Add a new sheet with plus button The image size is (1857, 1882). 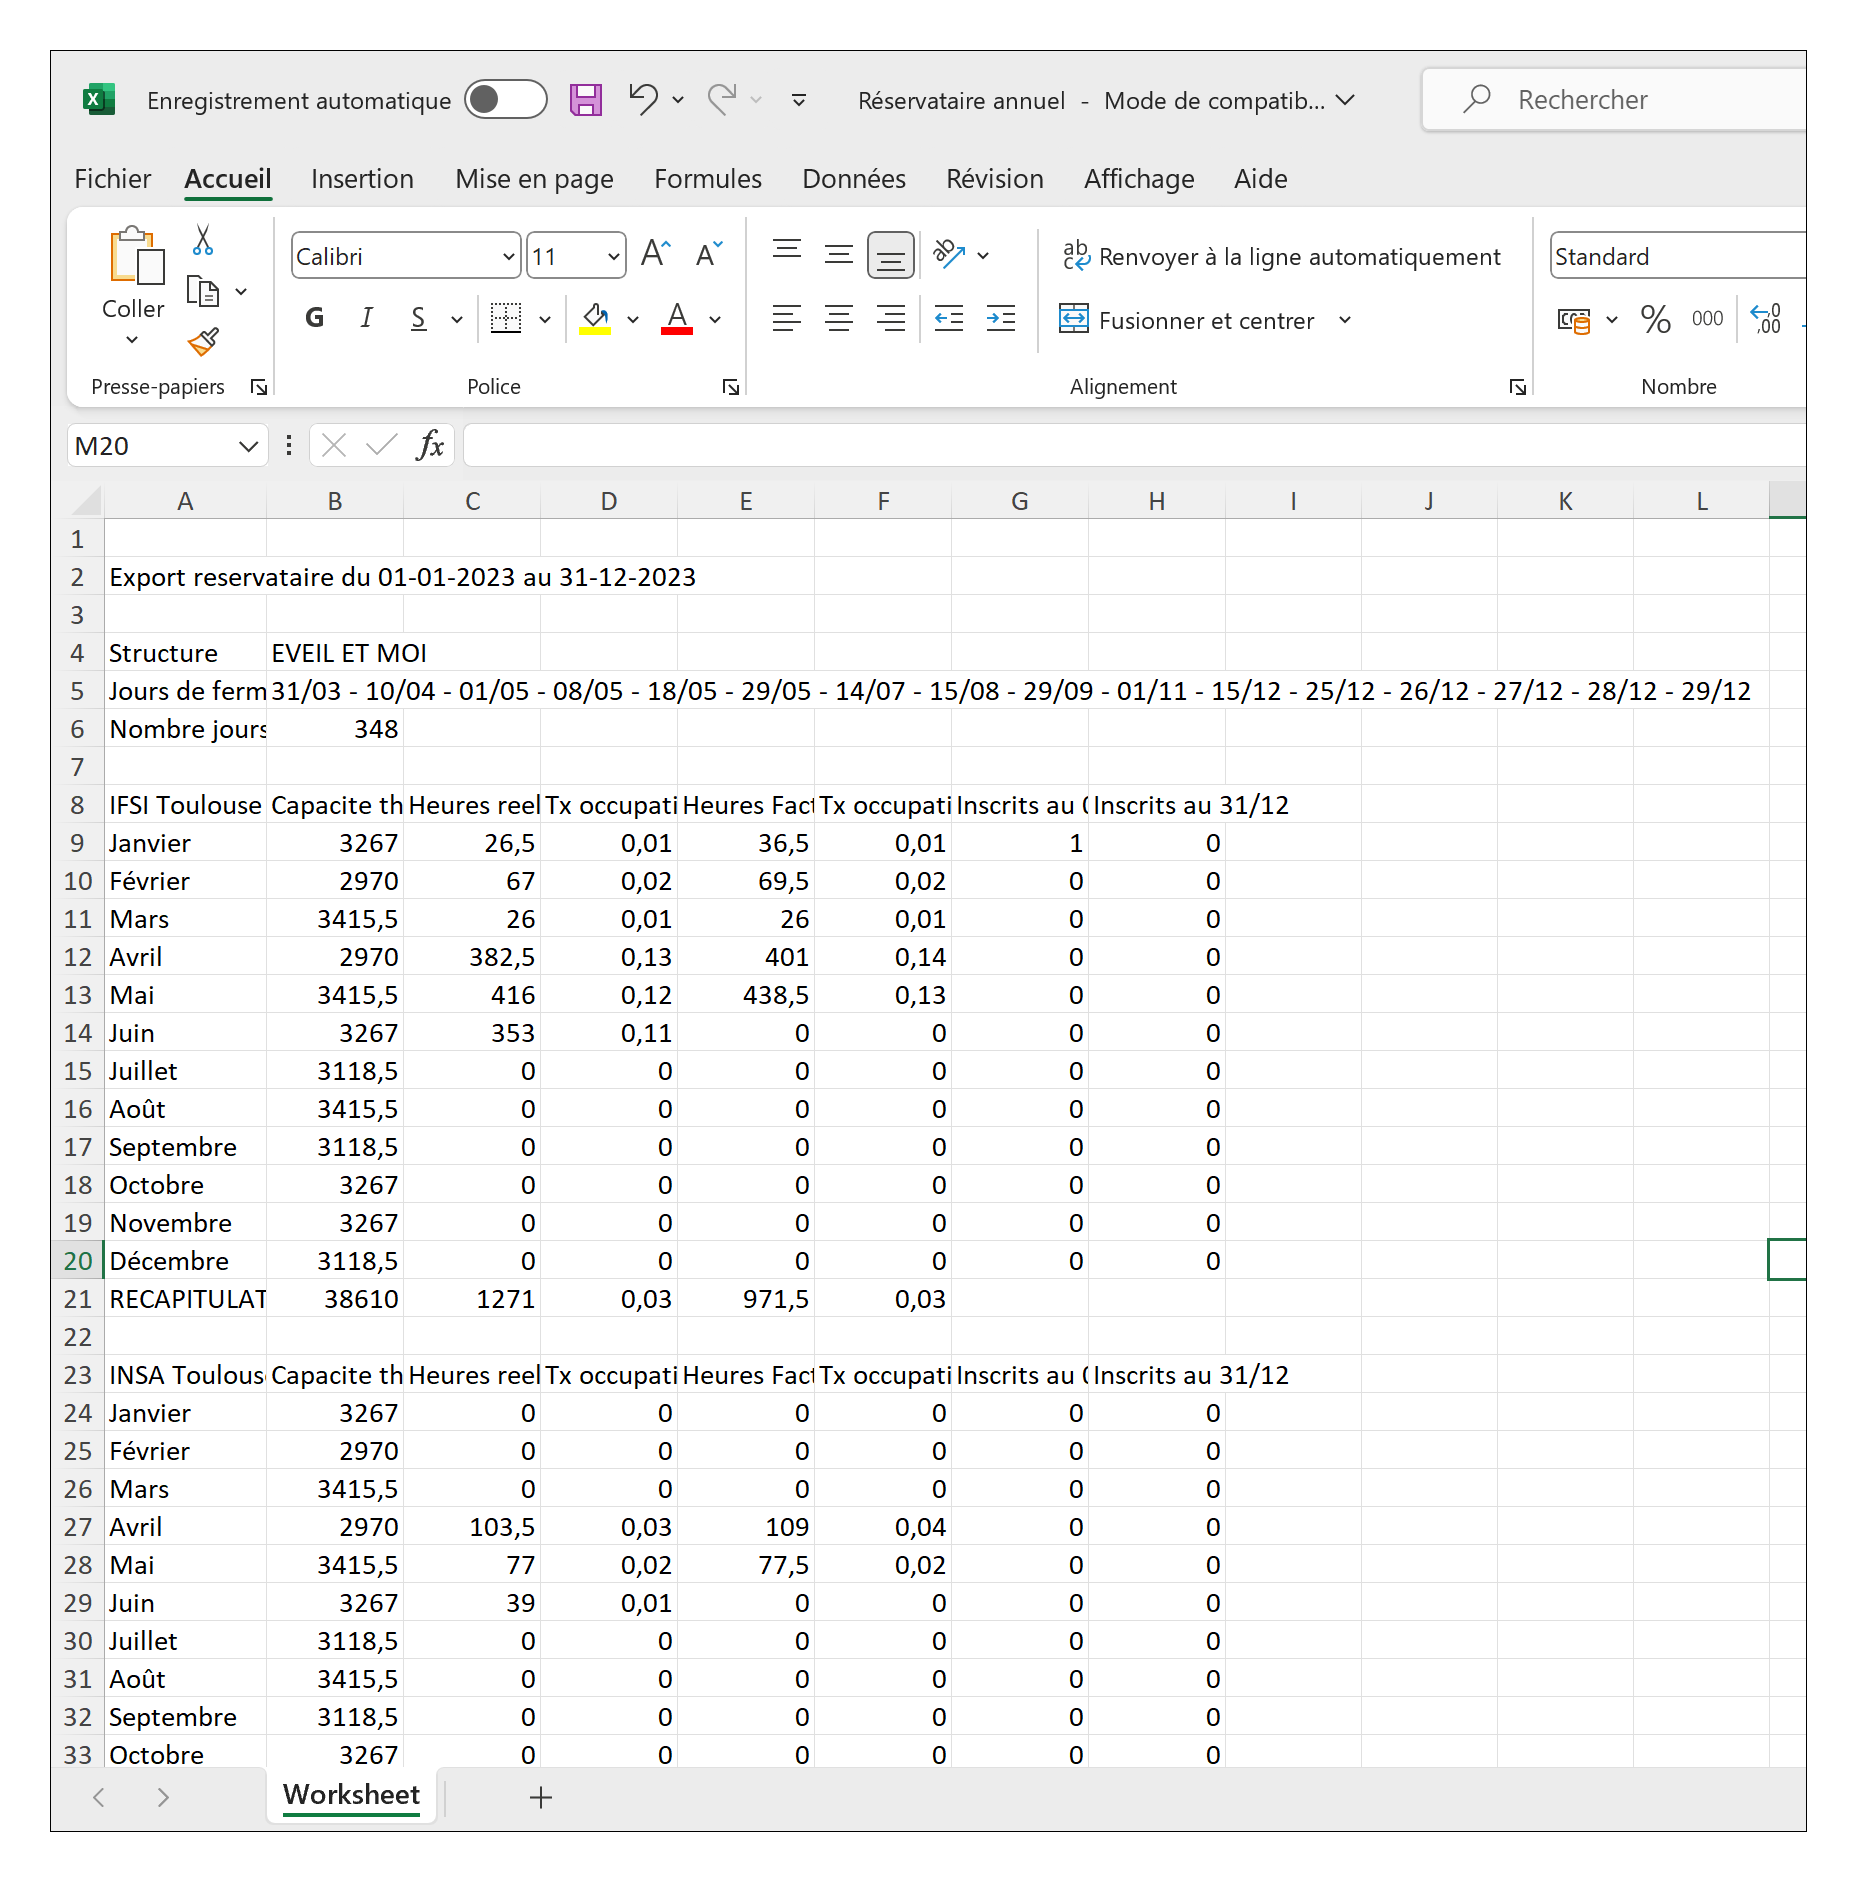540,1797
